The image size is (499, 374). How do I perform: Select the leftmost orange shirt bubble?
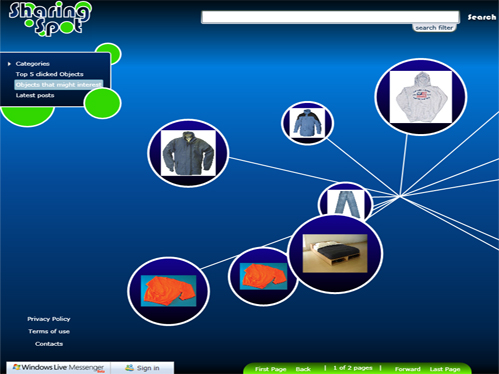click(168, 291)
